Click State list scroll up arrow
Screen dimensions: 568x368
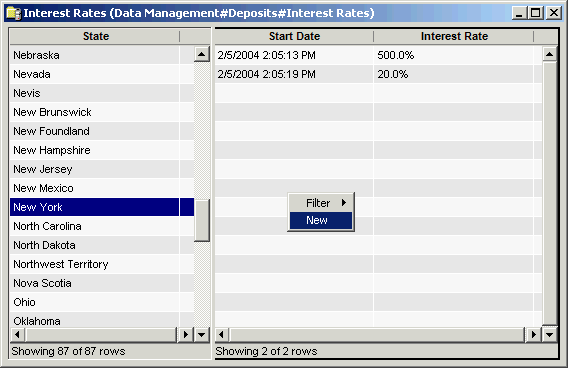click(x=202, y=54)
